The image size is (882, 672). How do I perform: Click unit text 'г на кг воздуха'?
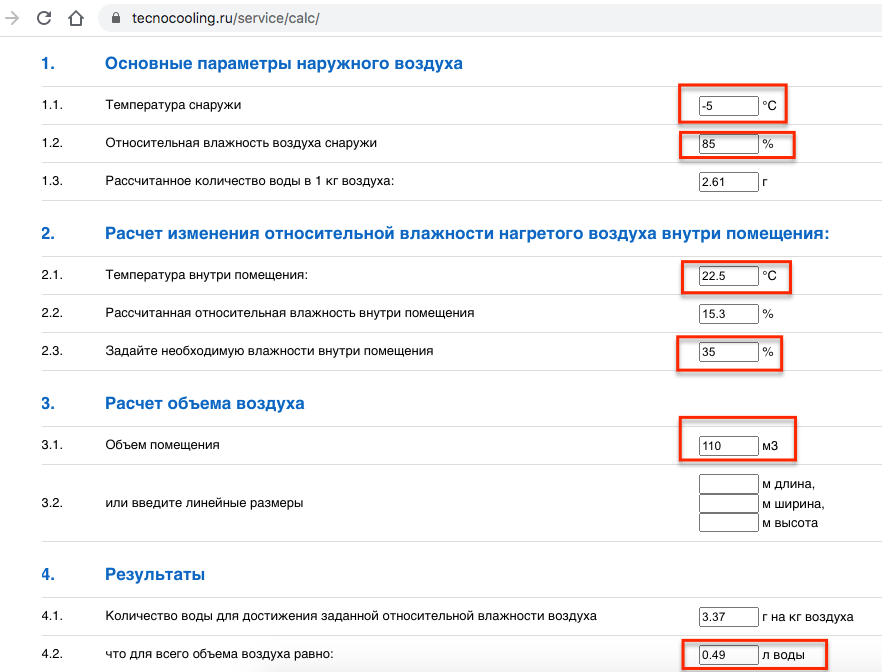pos(808,617)
